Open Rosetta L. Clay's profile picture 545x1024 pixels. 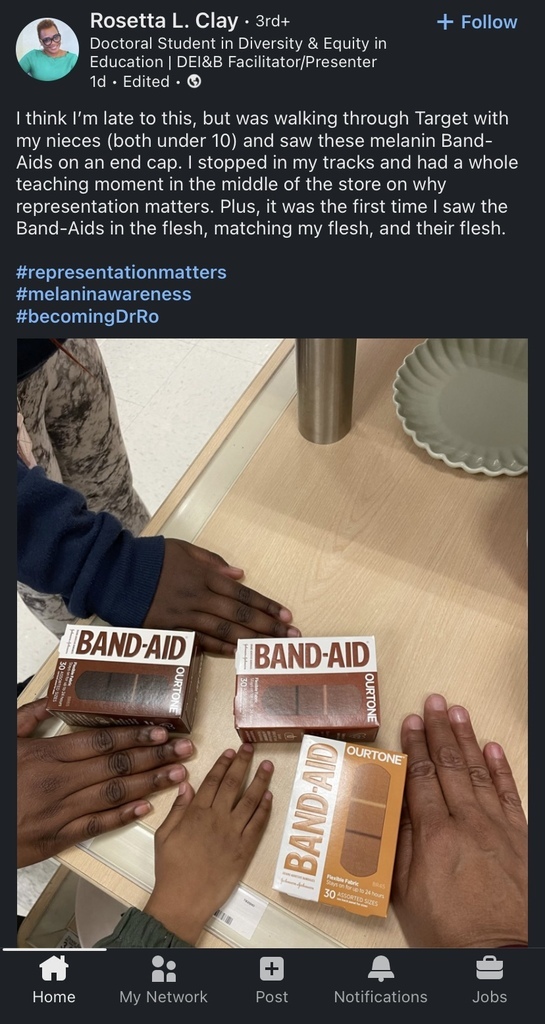pos(47,49)
